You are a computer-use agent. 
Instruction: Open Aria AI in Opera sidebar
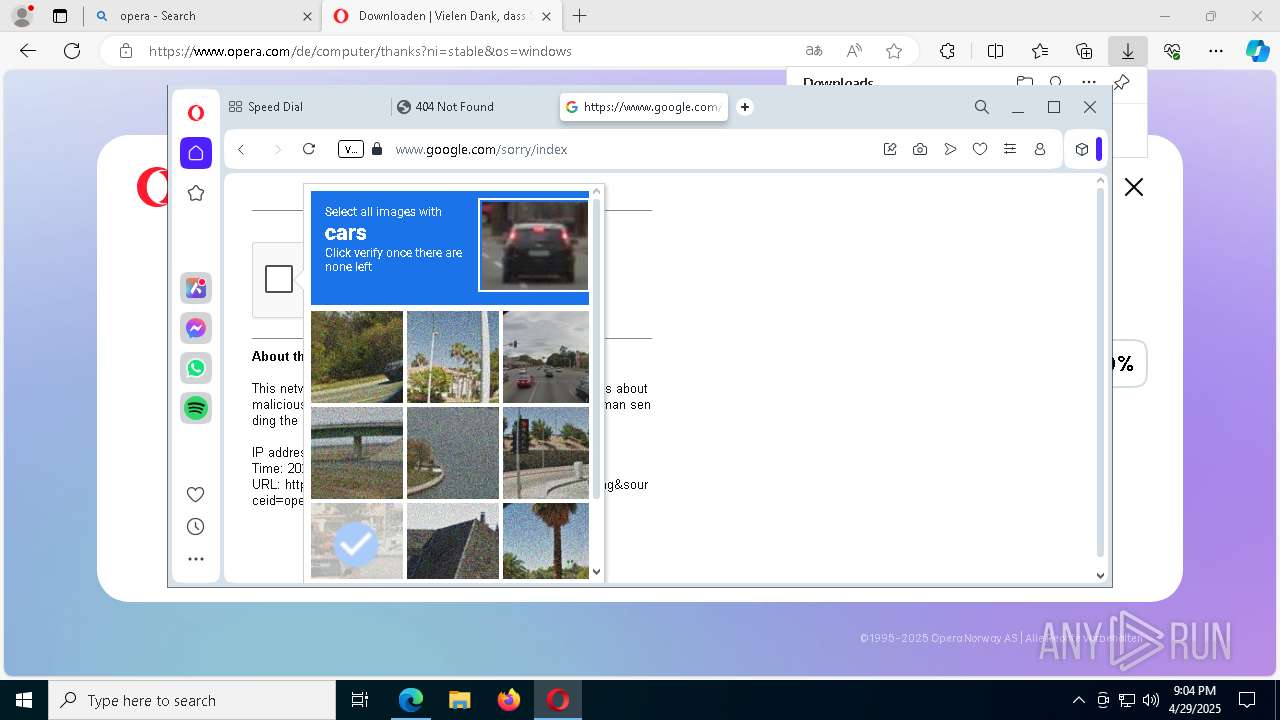tap(196, 288)
